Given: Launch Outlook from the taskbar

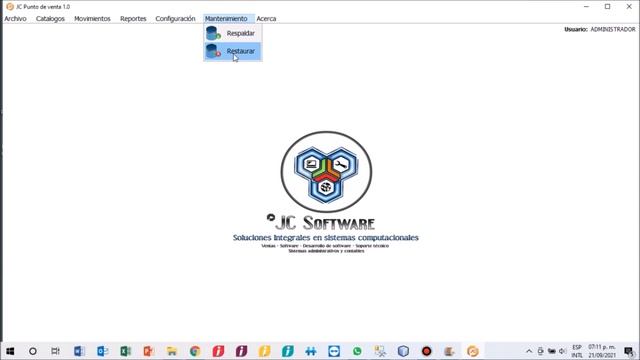Looking at the screenshot, I should point(102,351).
